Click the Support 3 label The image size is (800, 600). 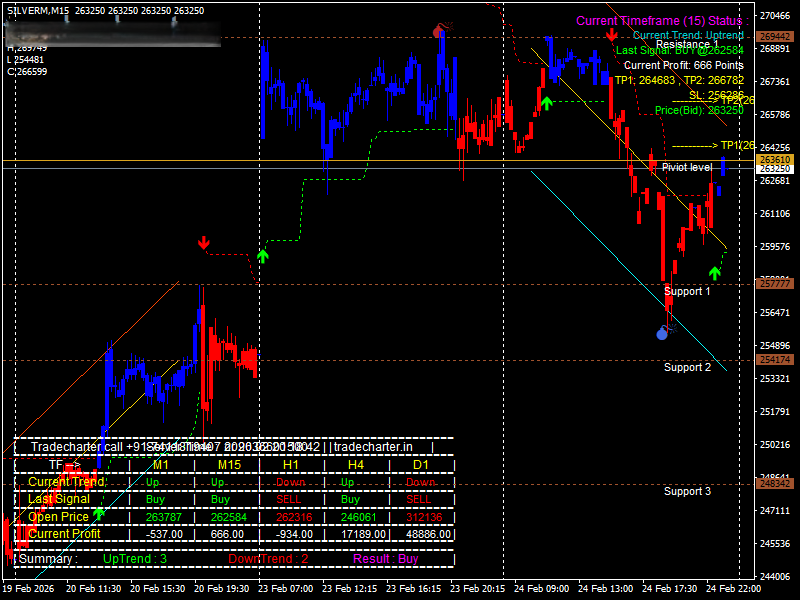tap(687, 491)
